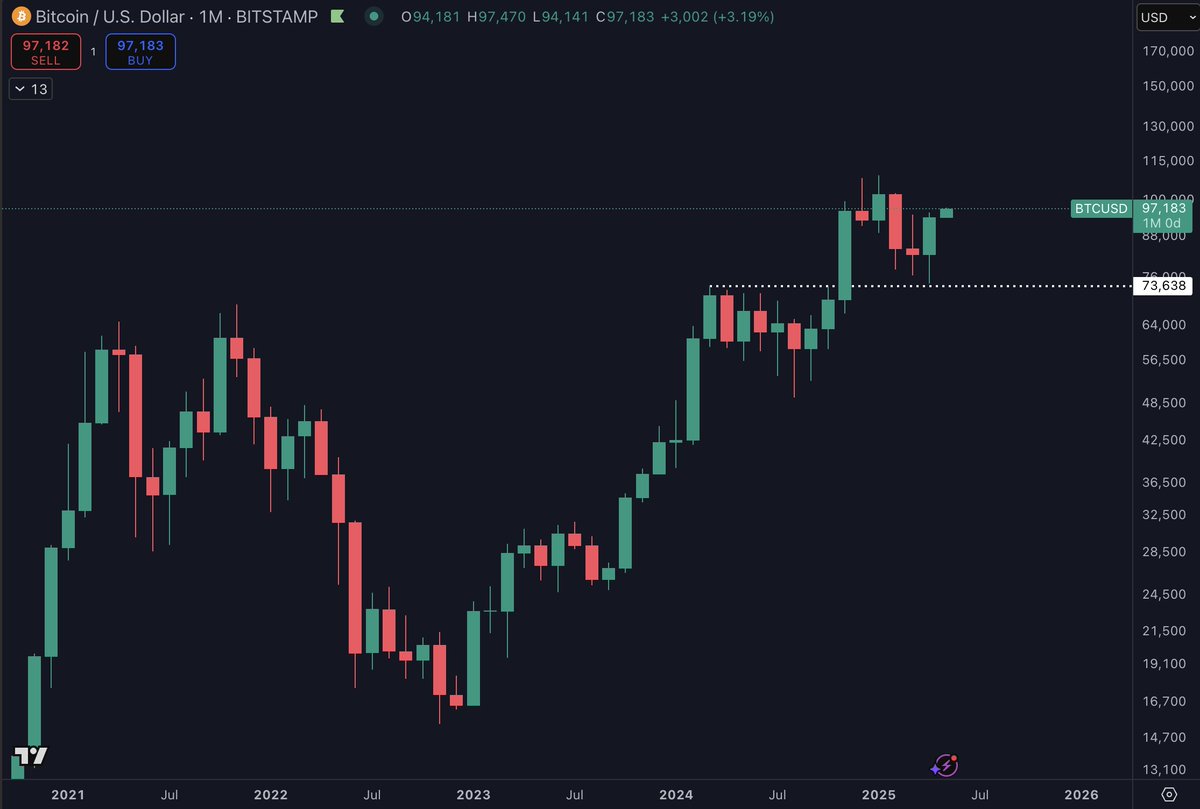Click the green market status dot
This screenshot has width=1200, height=809.
[x=374, y=17]
